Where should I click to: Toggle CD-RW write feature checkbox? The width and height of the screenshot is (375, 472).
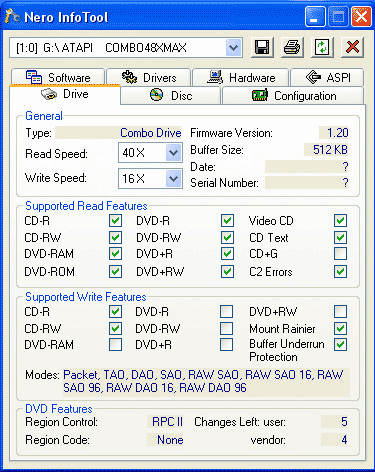(115, 329)
